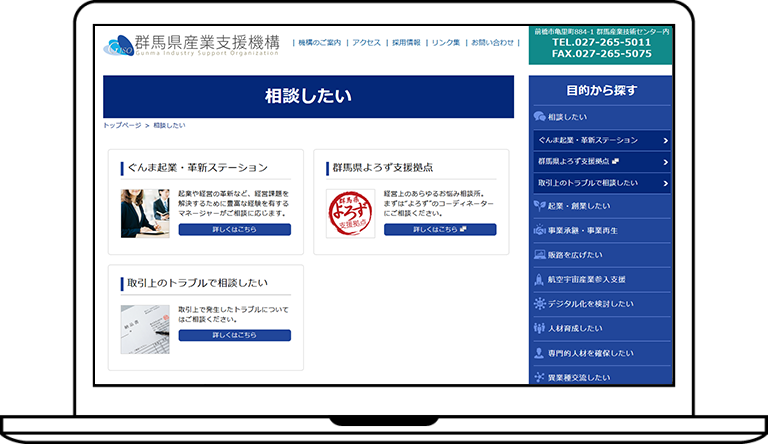The image size is (768, 444).
Task: Click the 相談したい breadcrumb text
Action: pos(169,125)
